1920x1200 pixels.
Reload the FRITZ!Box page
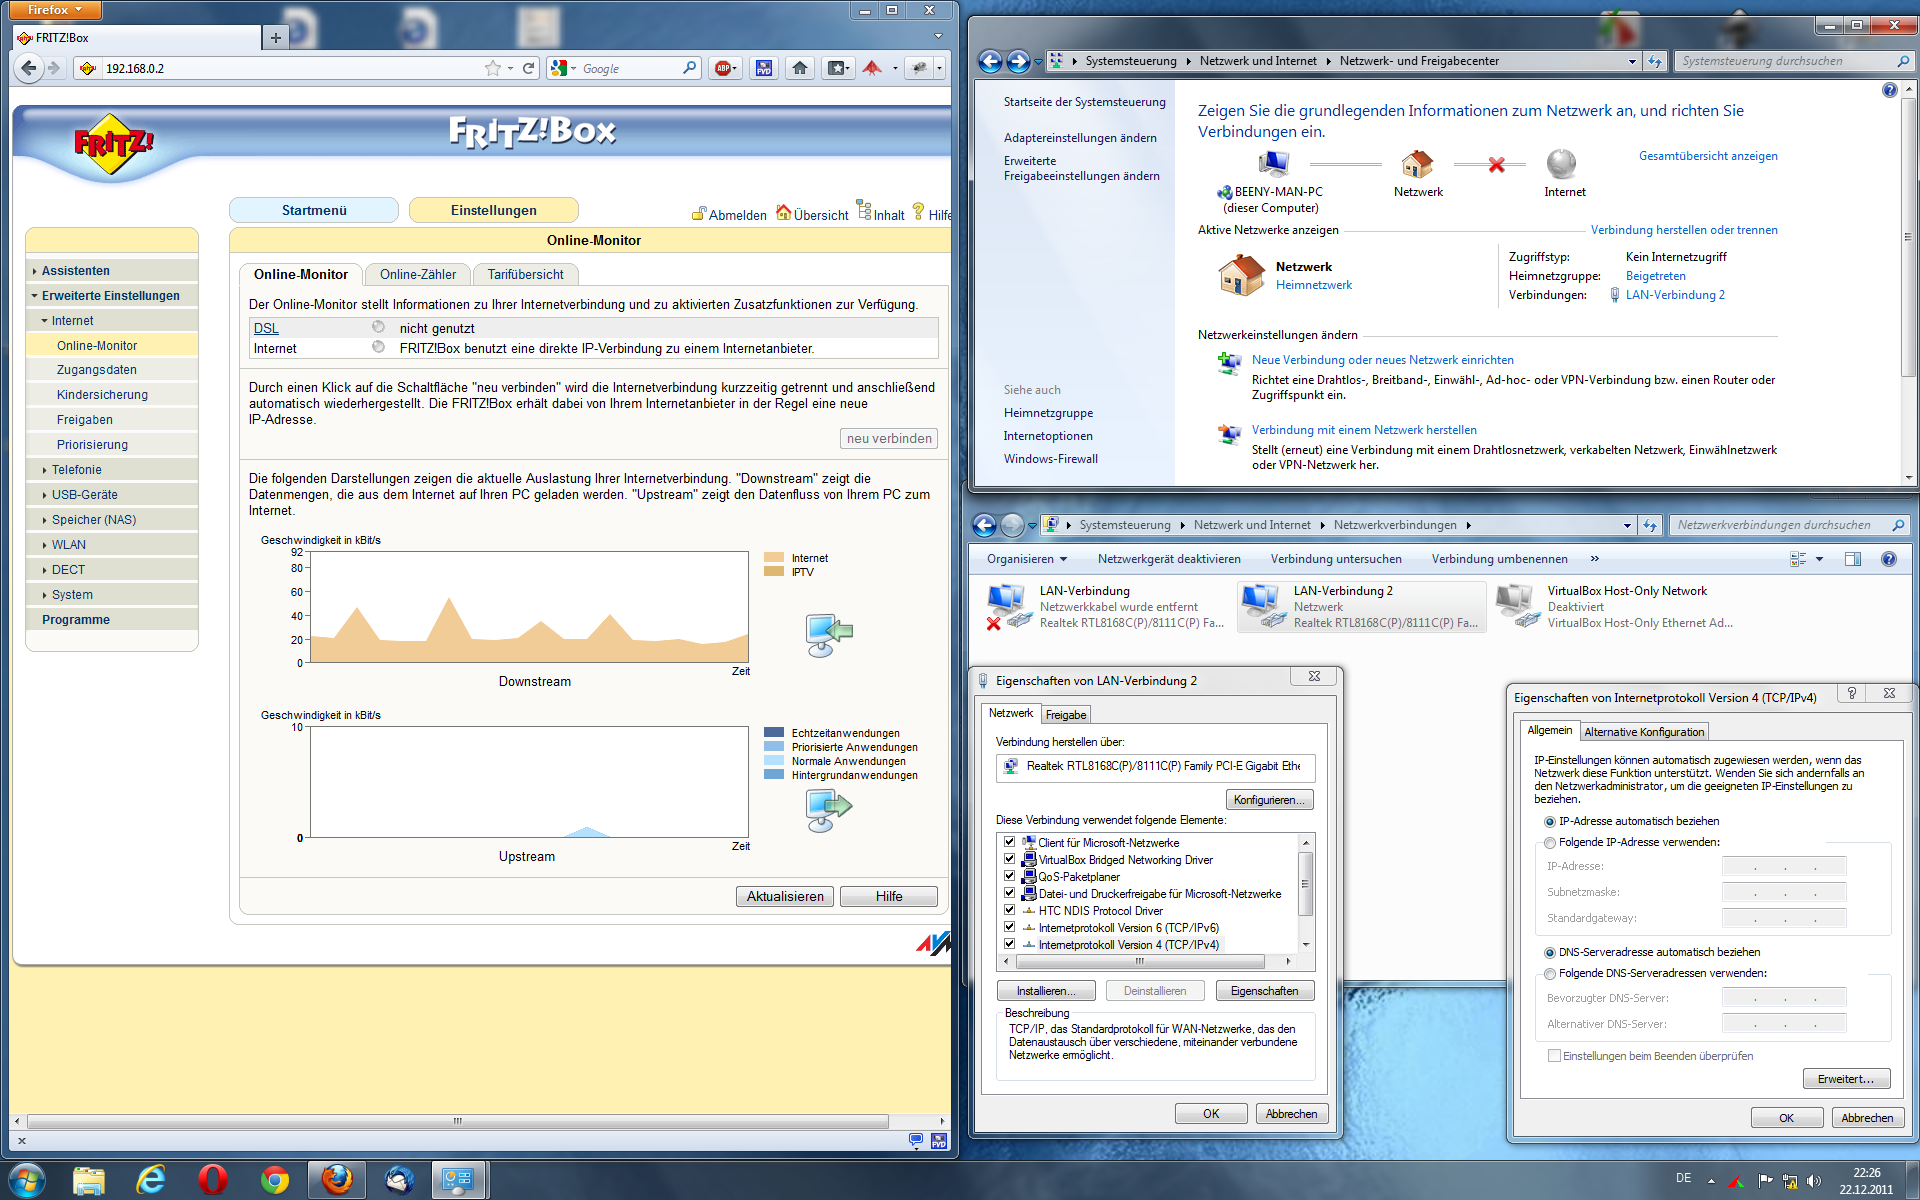(x=528, y=68)
